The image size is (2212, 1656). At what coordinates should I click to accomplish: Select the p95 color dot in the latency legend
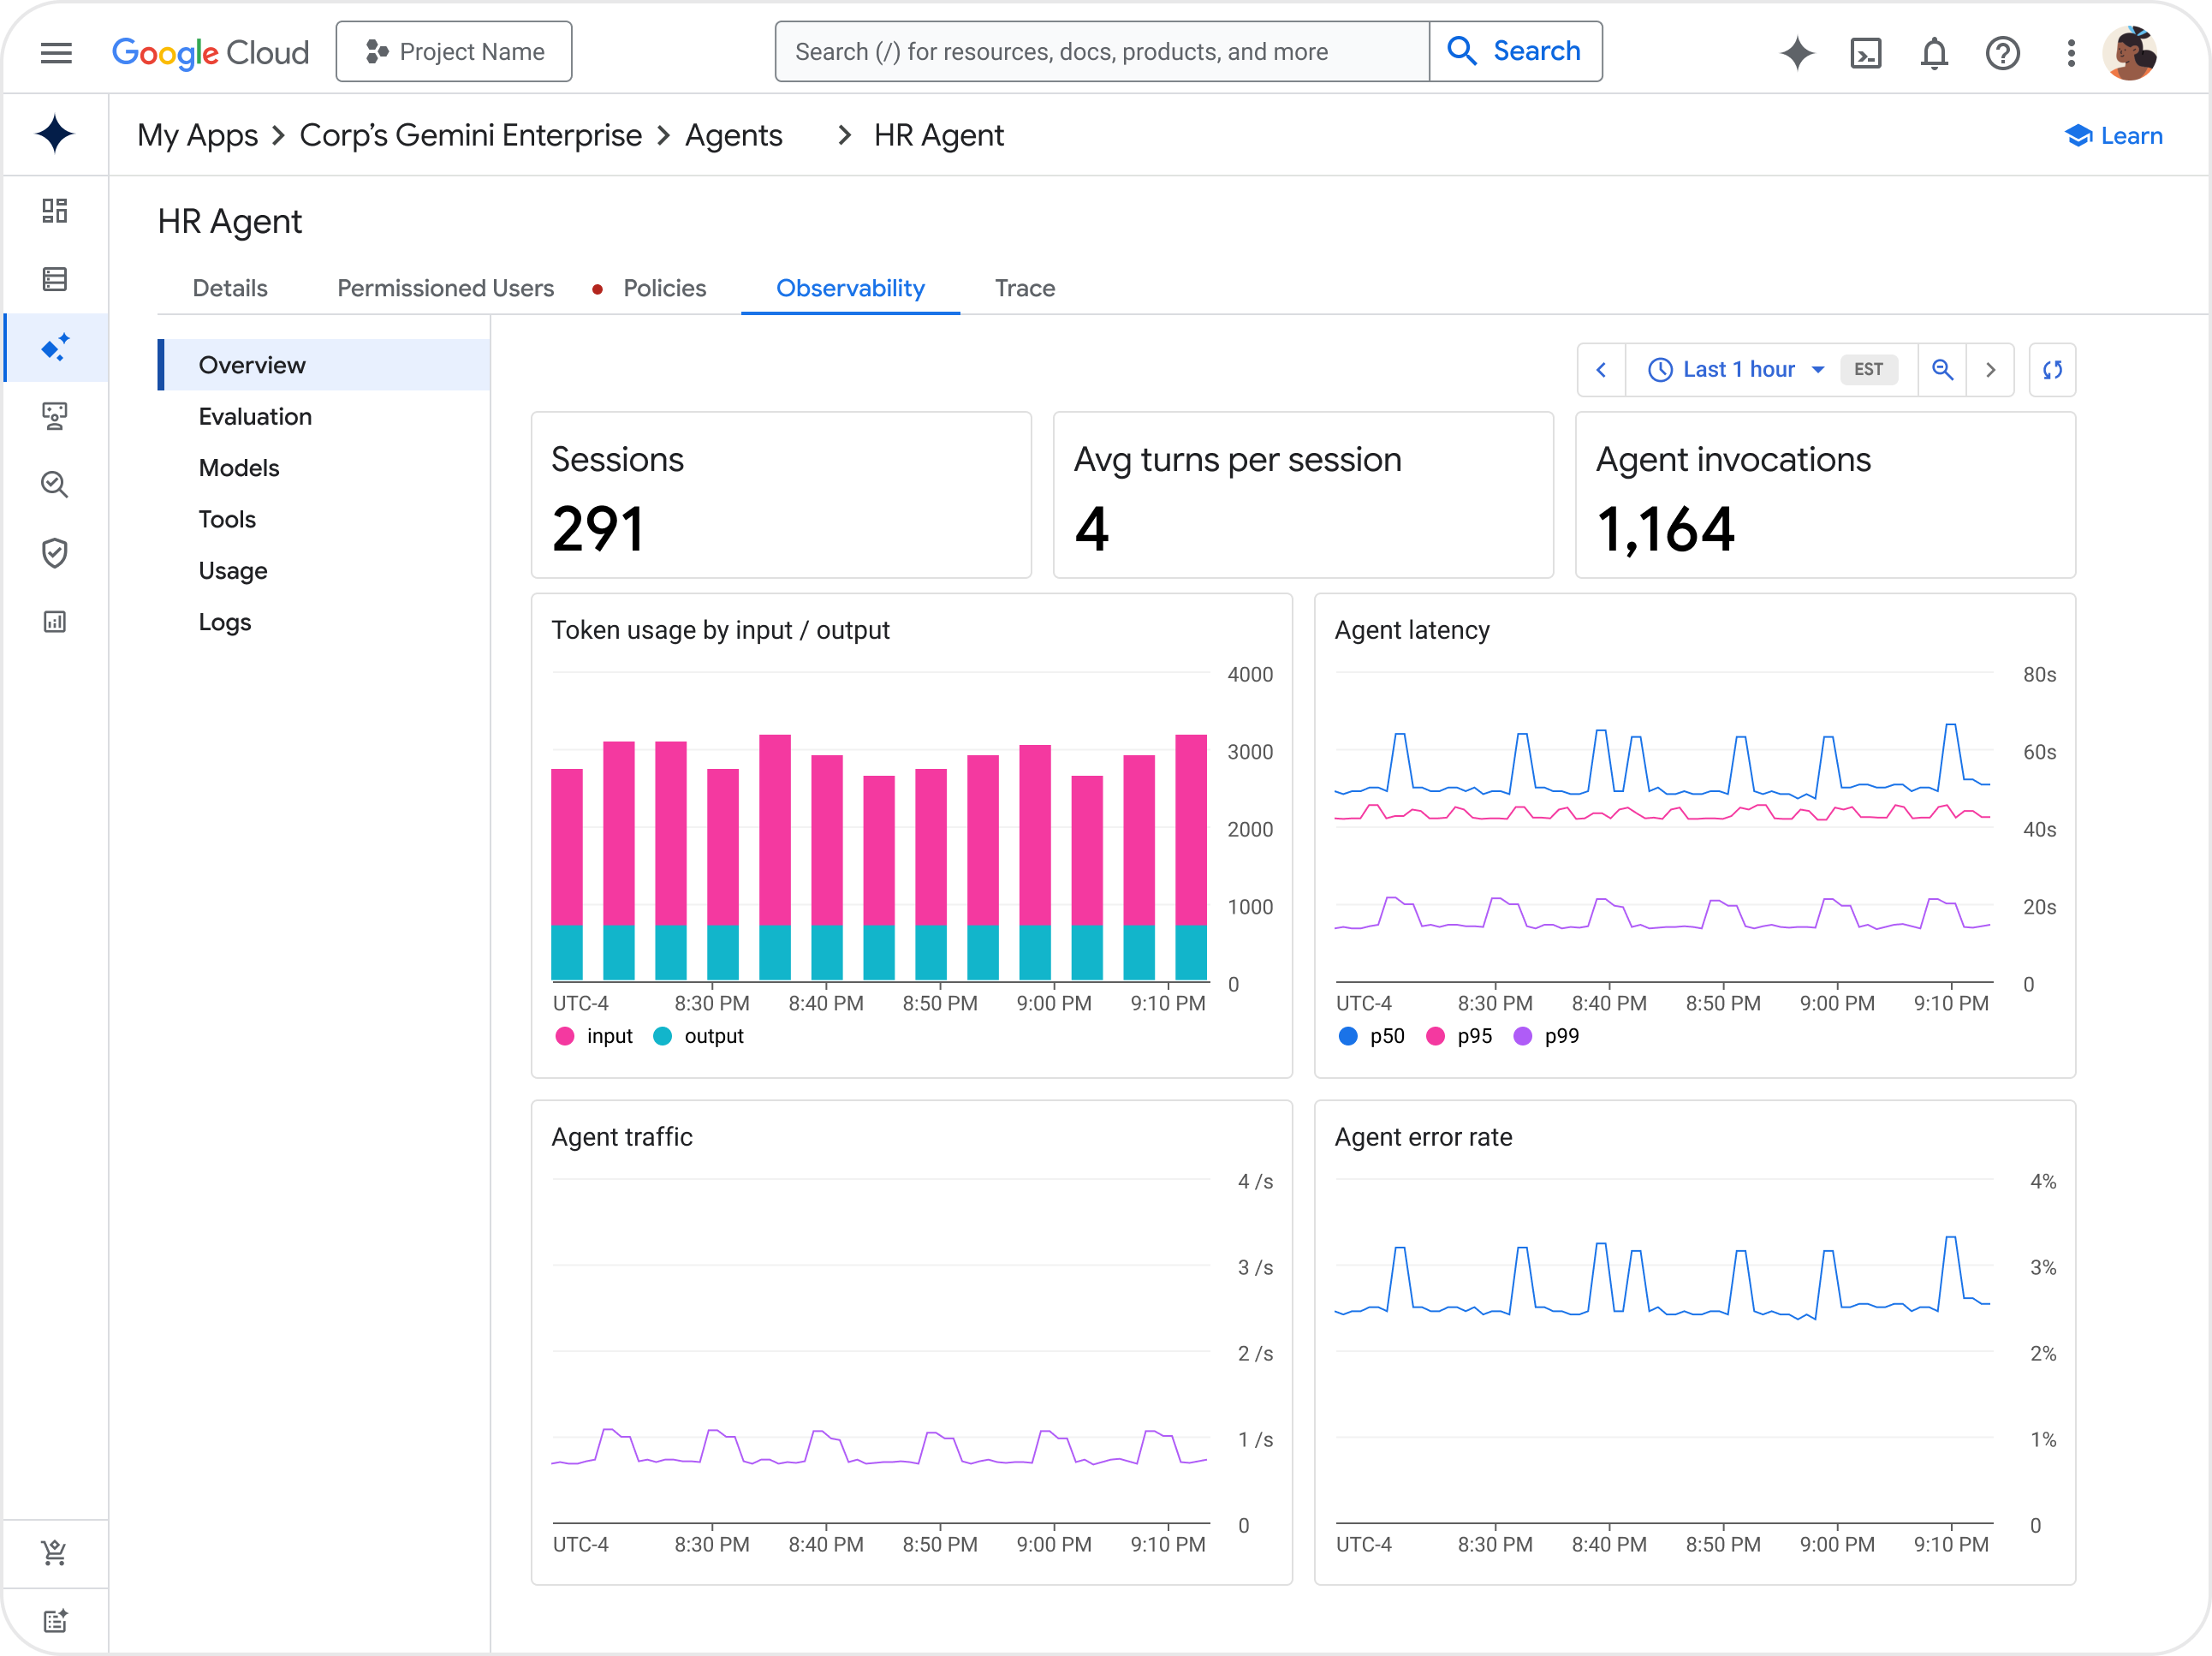tap(1436, 1036)
